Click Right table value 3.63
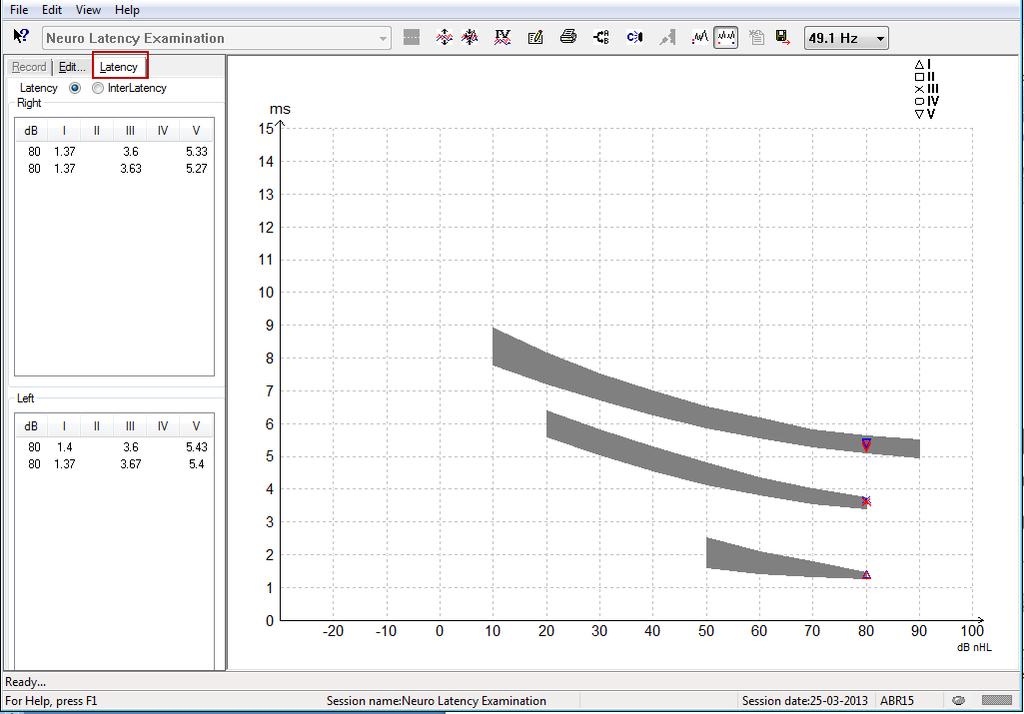 tap(131, 169)
